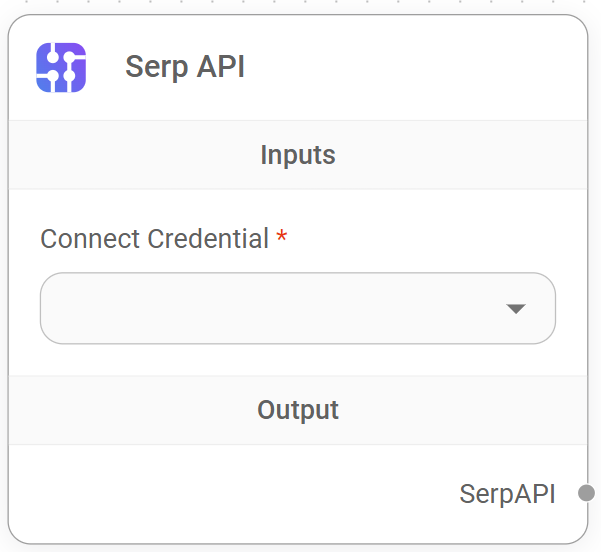Click the Inputs section header
Image resolution: width=601 pixels, height=552 pixels.
(297, 155)
